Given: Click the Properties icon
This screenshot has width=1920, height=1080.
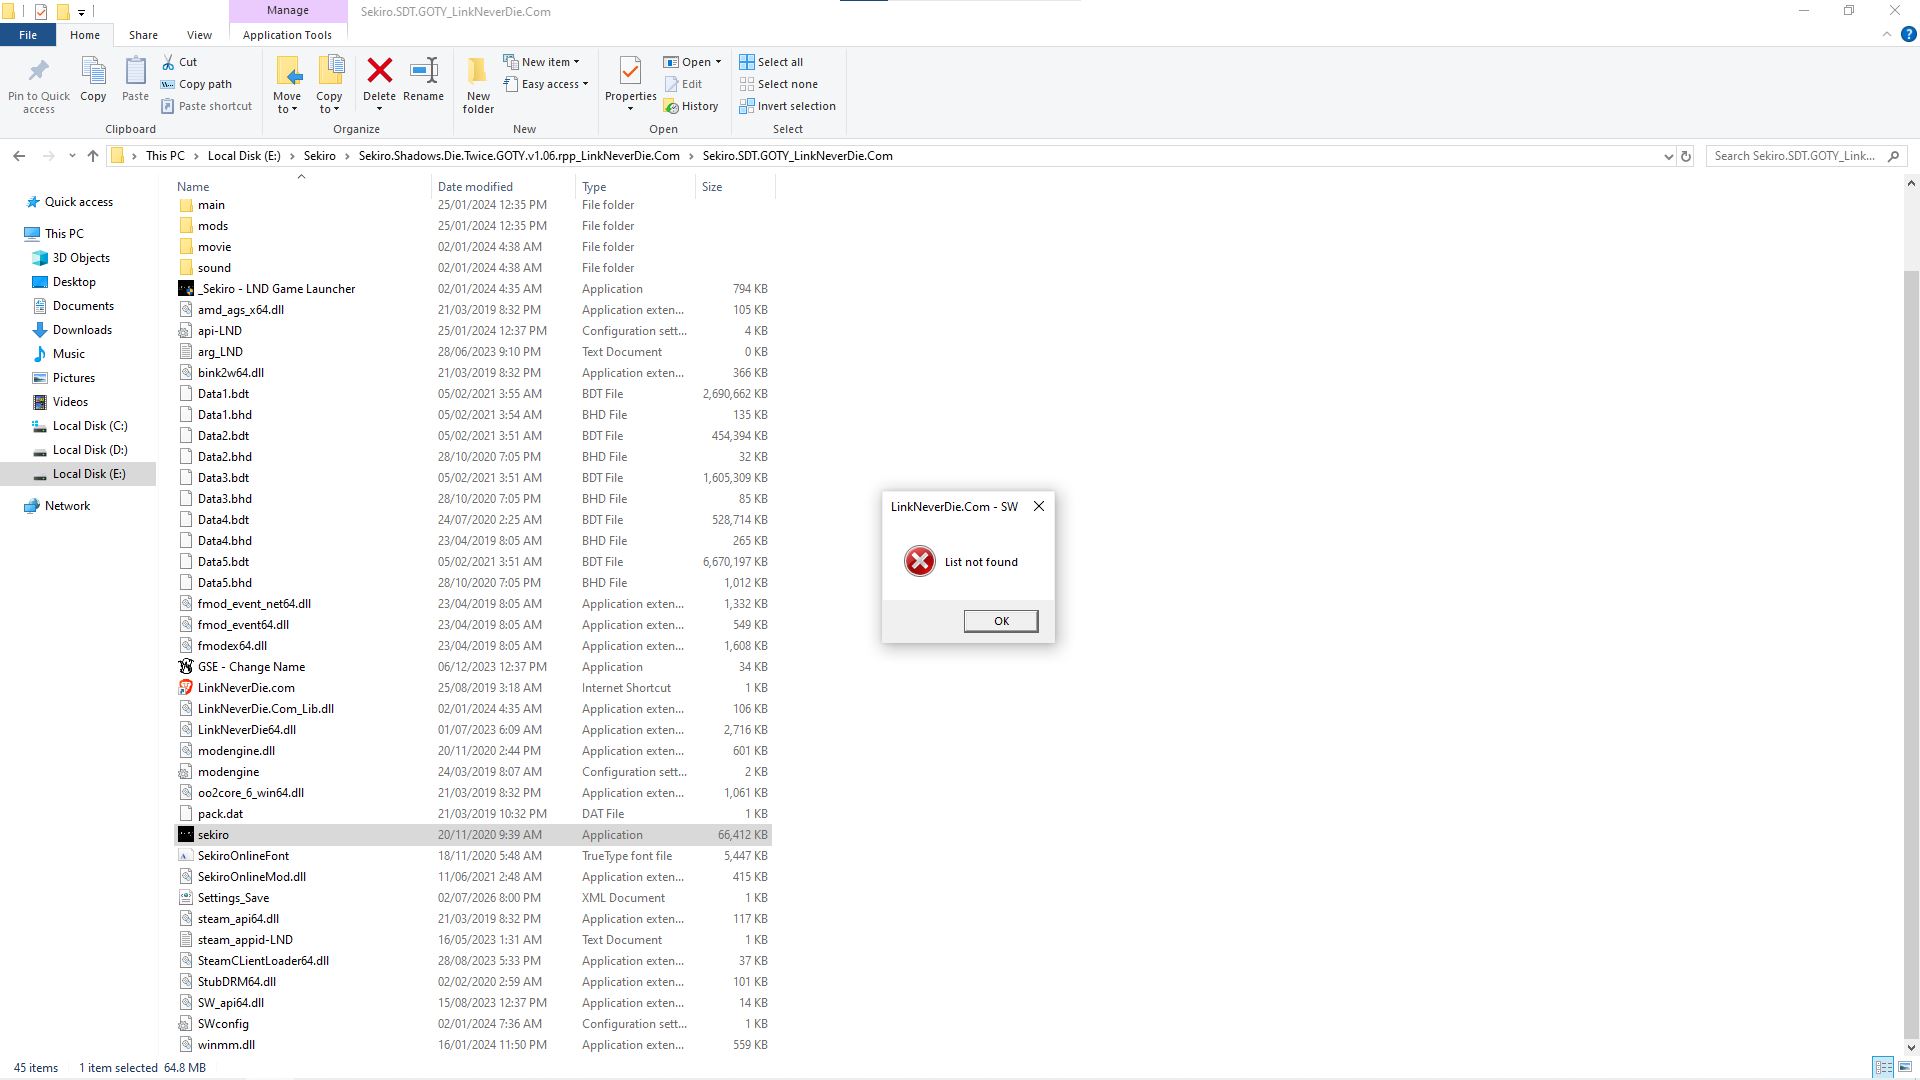Looking at the screenshot, I should [630, 71].
